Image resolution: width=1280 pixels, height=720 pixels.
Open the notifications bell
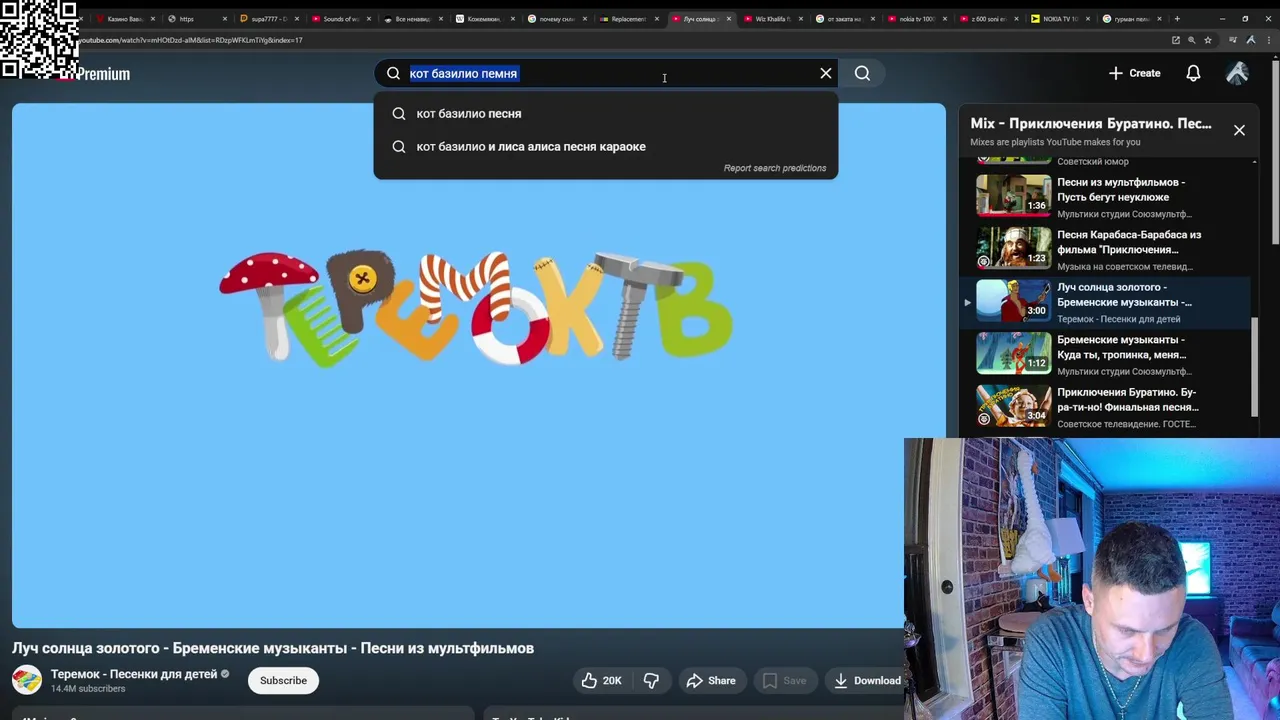(x=1193, y=73)
